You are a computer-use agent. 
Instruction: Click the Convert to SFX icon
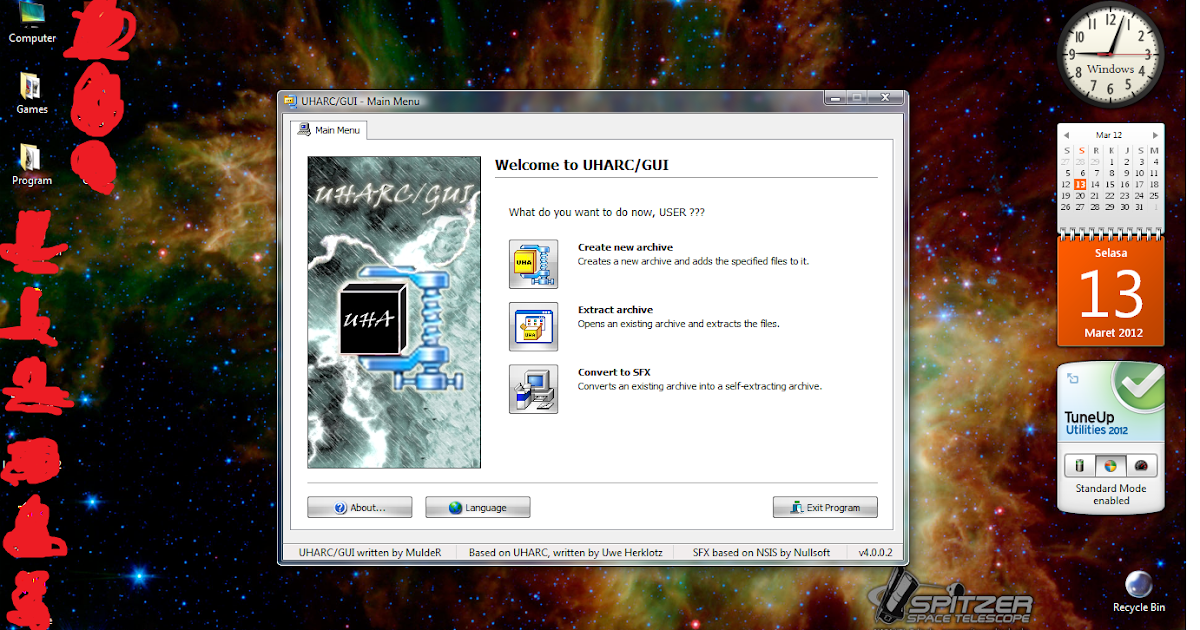[533, 389]
